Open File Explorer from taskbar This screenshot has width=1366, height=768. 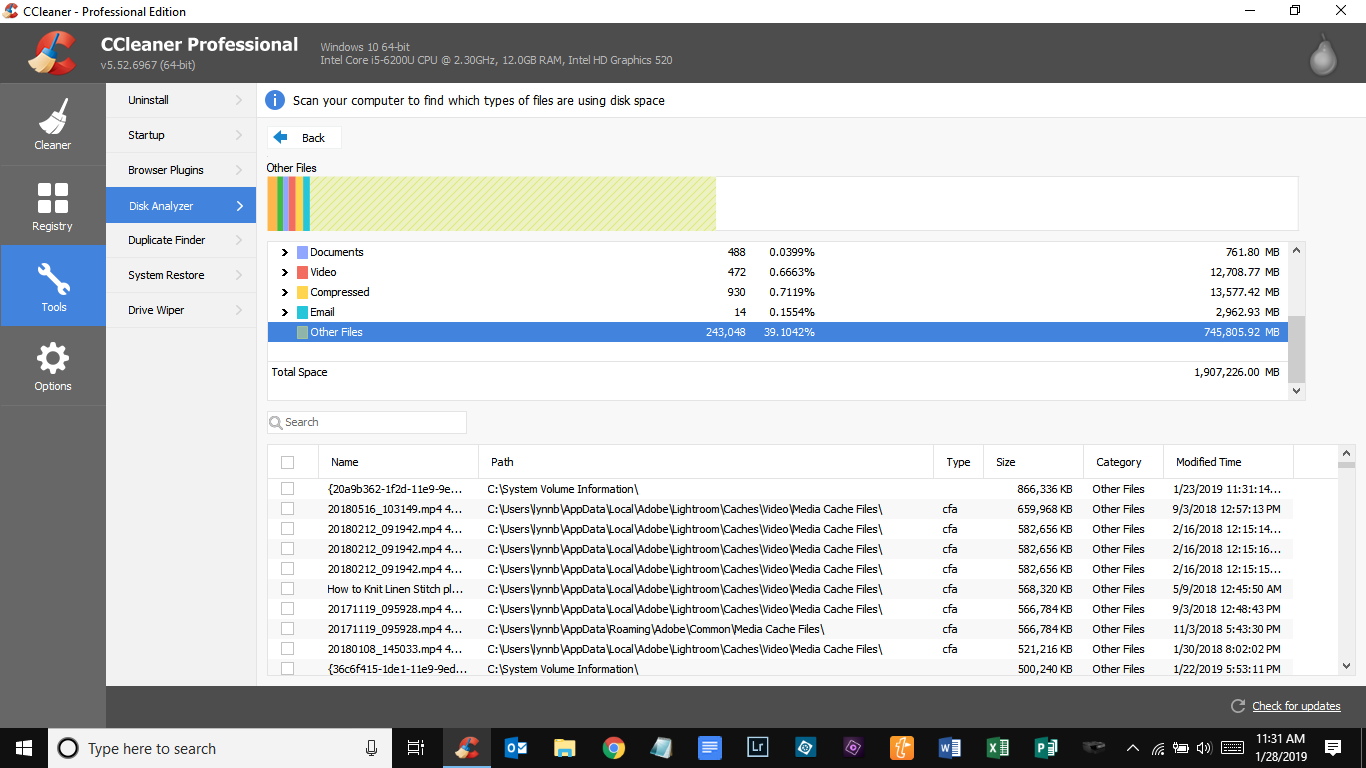(x=565, y=748)
